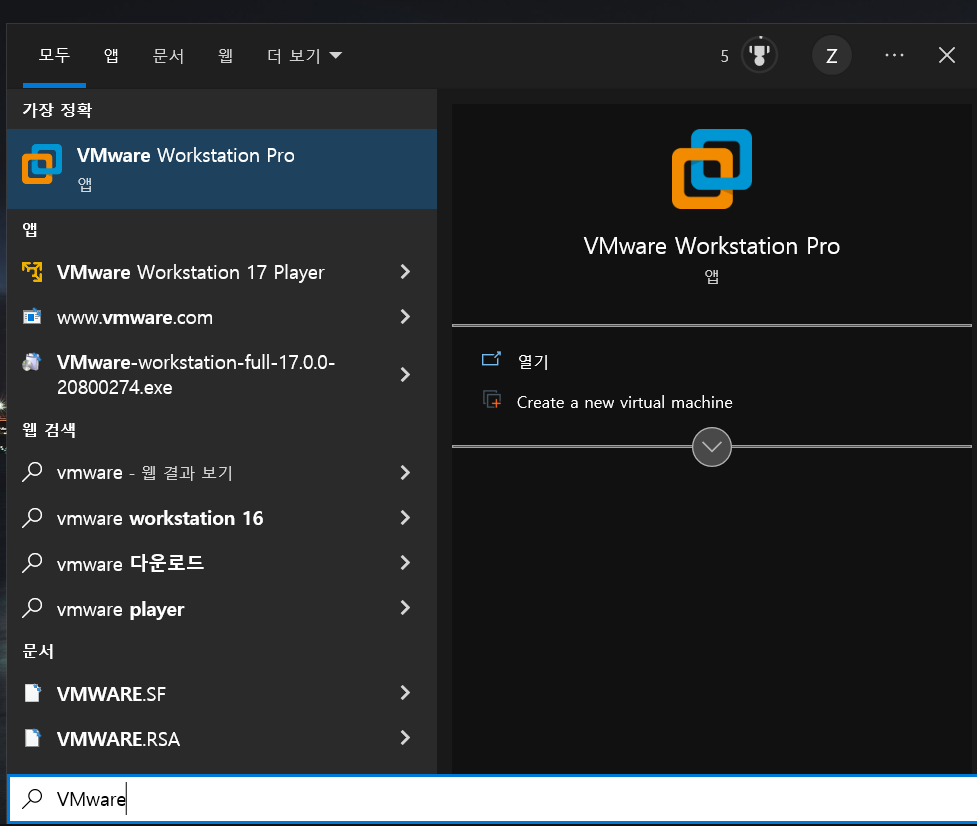This screenshot has height=826, width=977.
Task: Open the three-dot options menu
Action: point(894,55)
